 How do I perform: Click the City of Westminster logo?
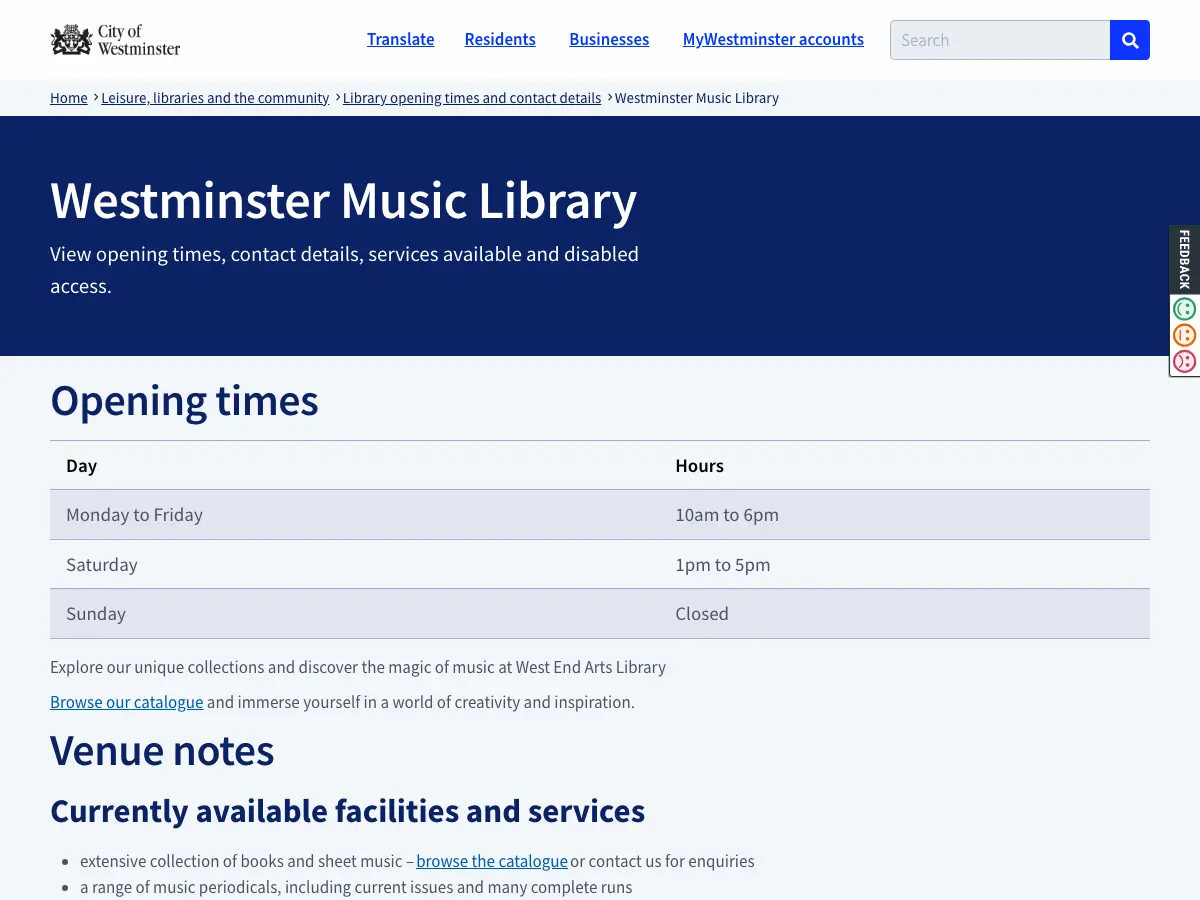(x=116, y=40)
